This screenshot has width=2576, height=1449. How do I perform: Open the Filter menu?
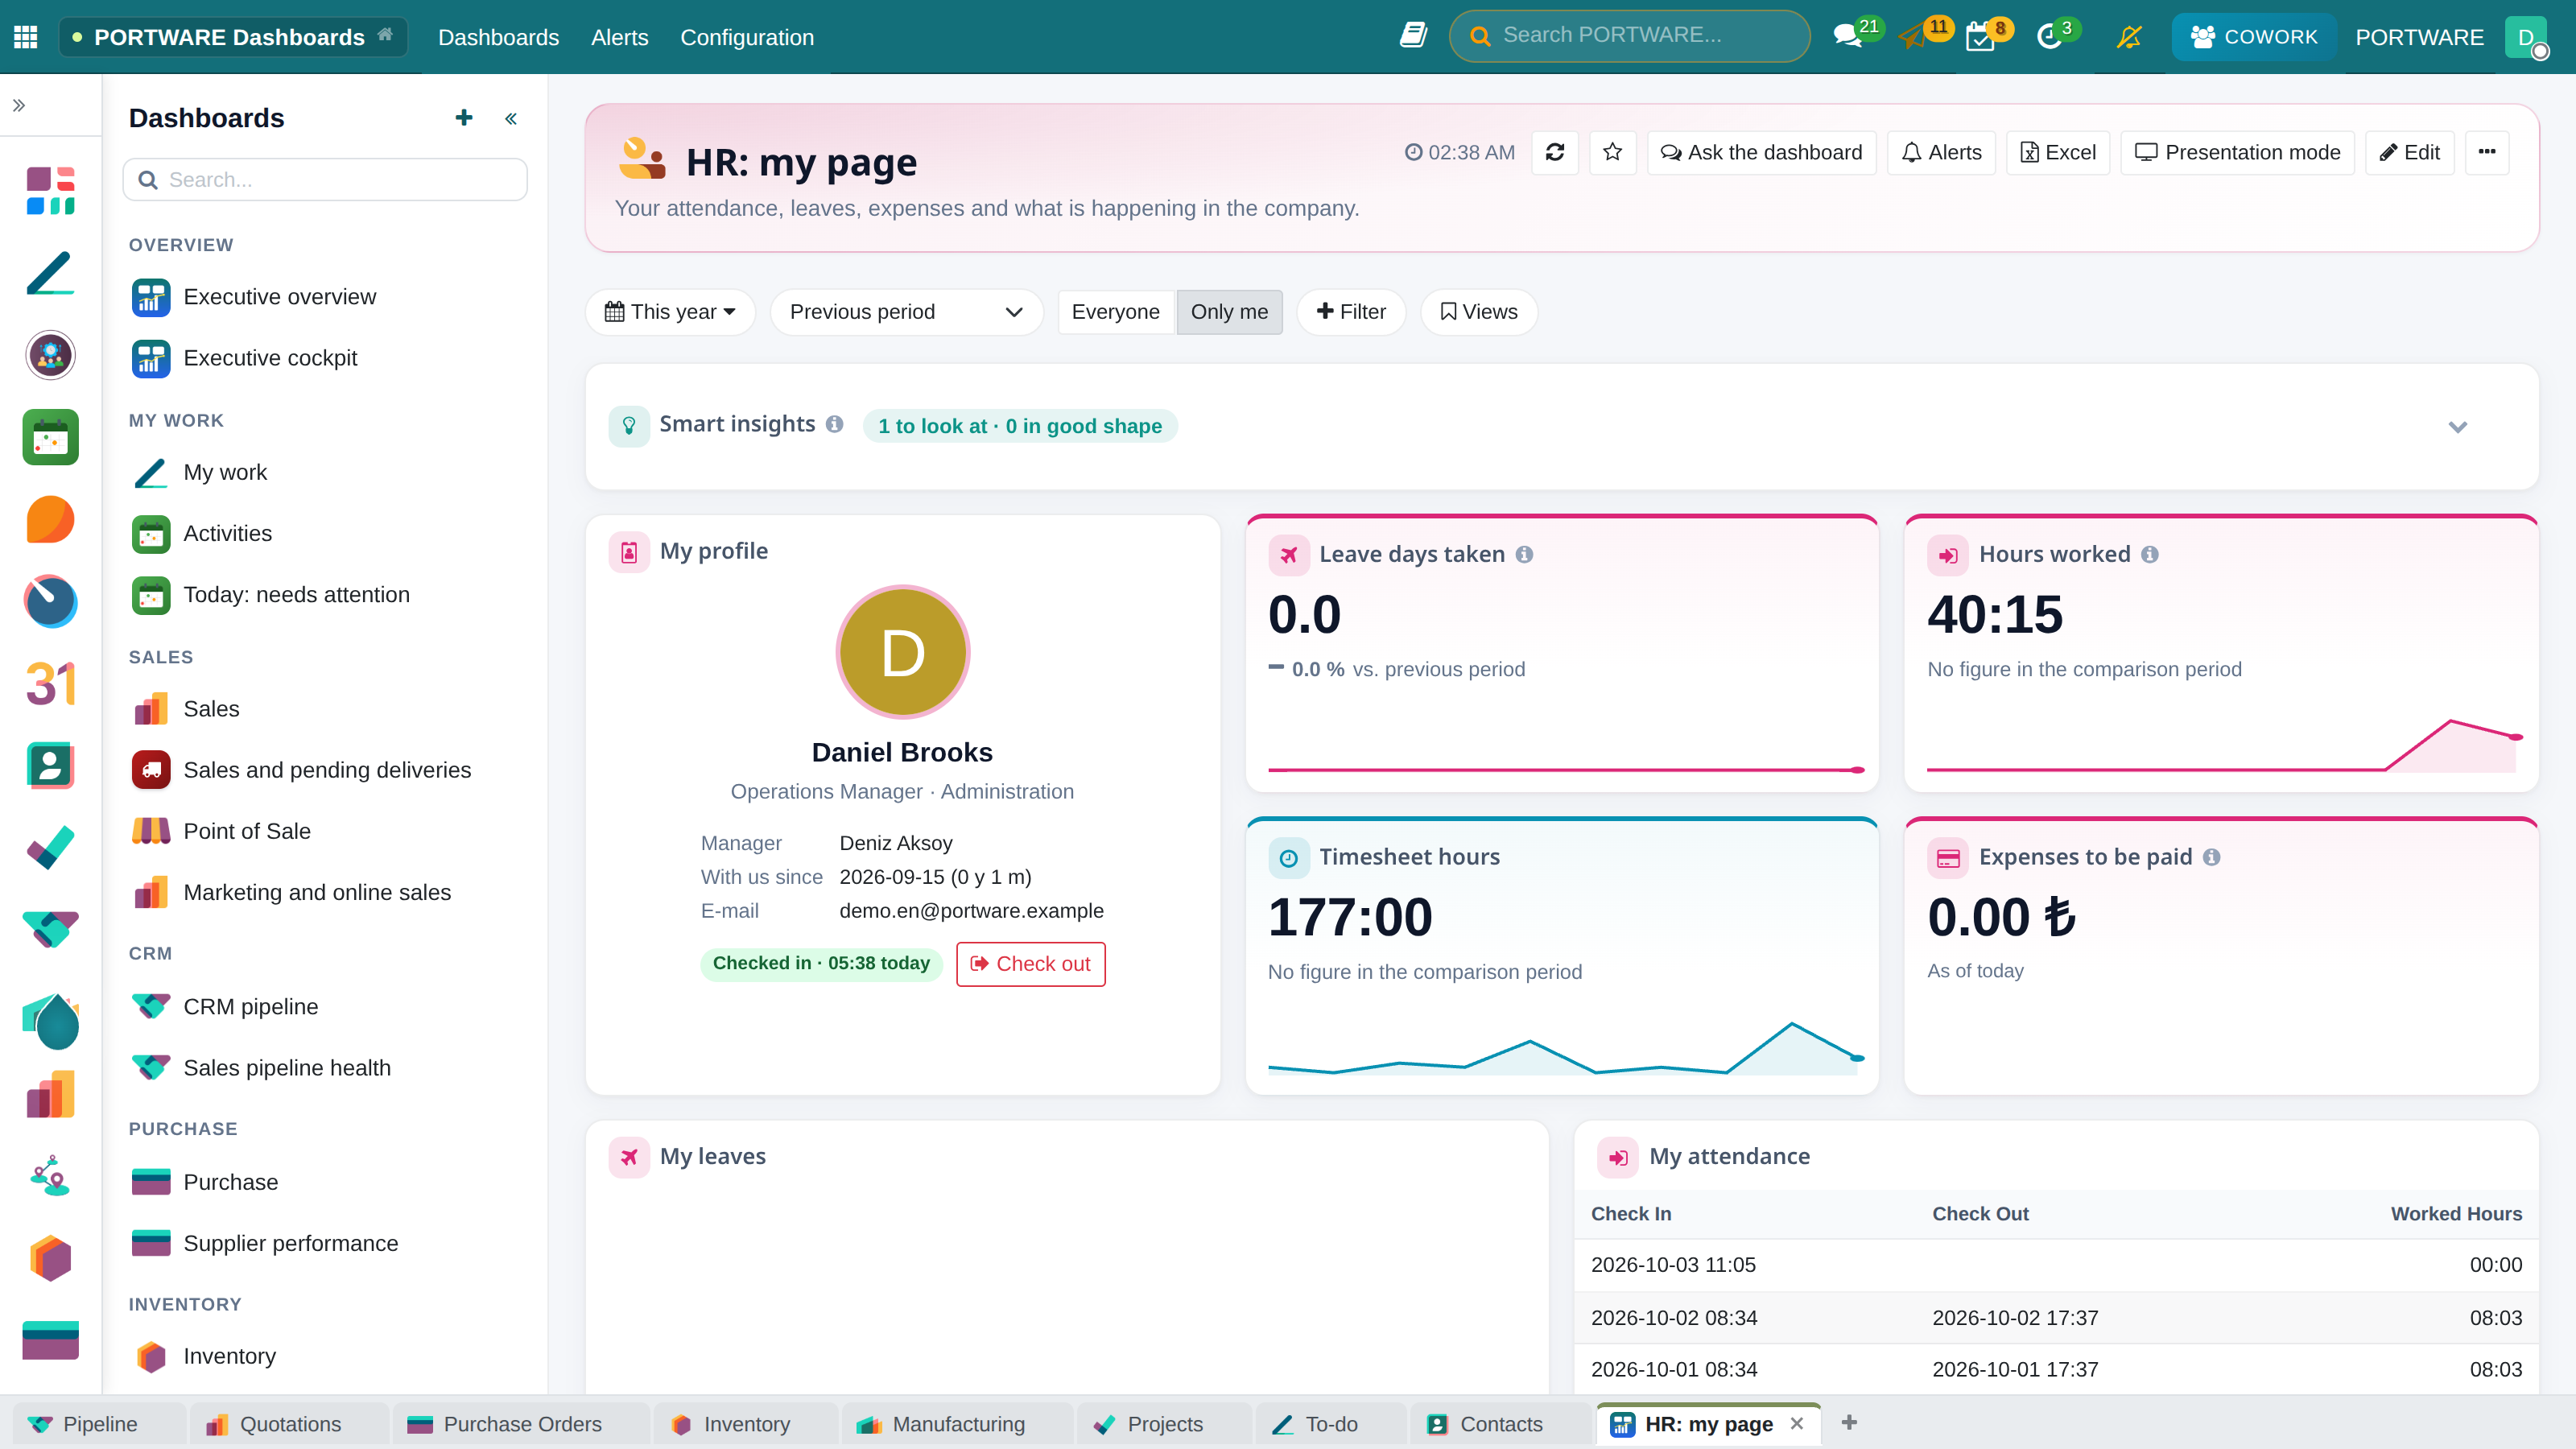(1351, 312)
